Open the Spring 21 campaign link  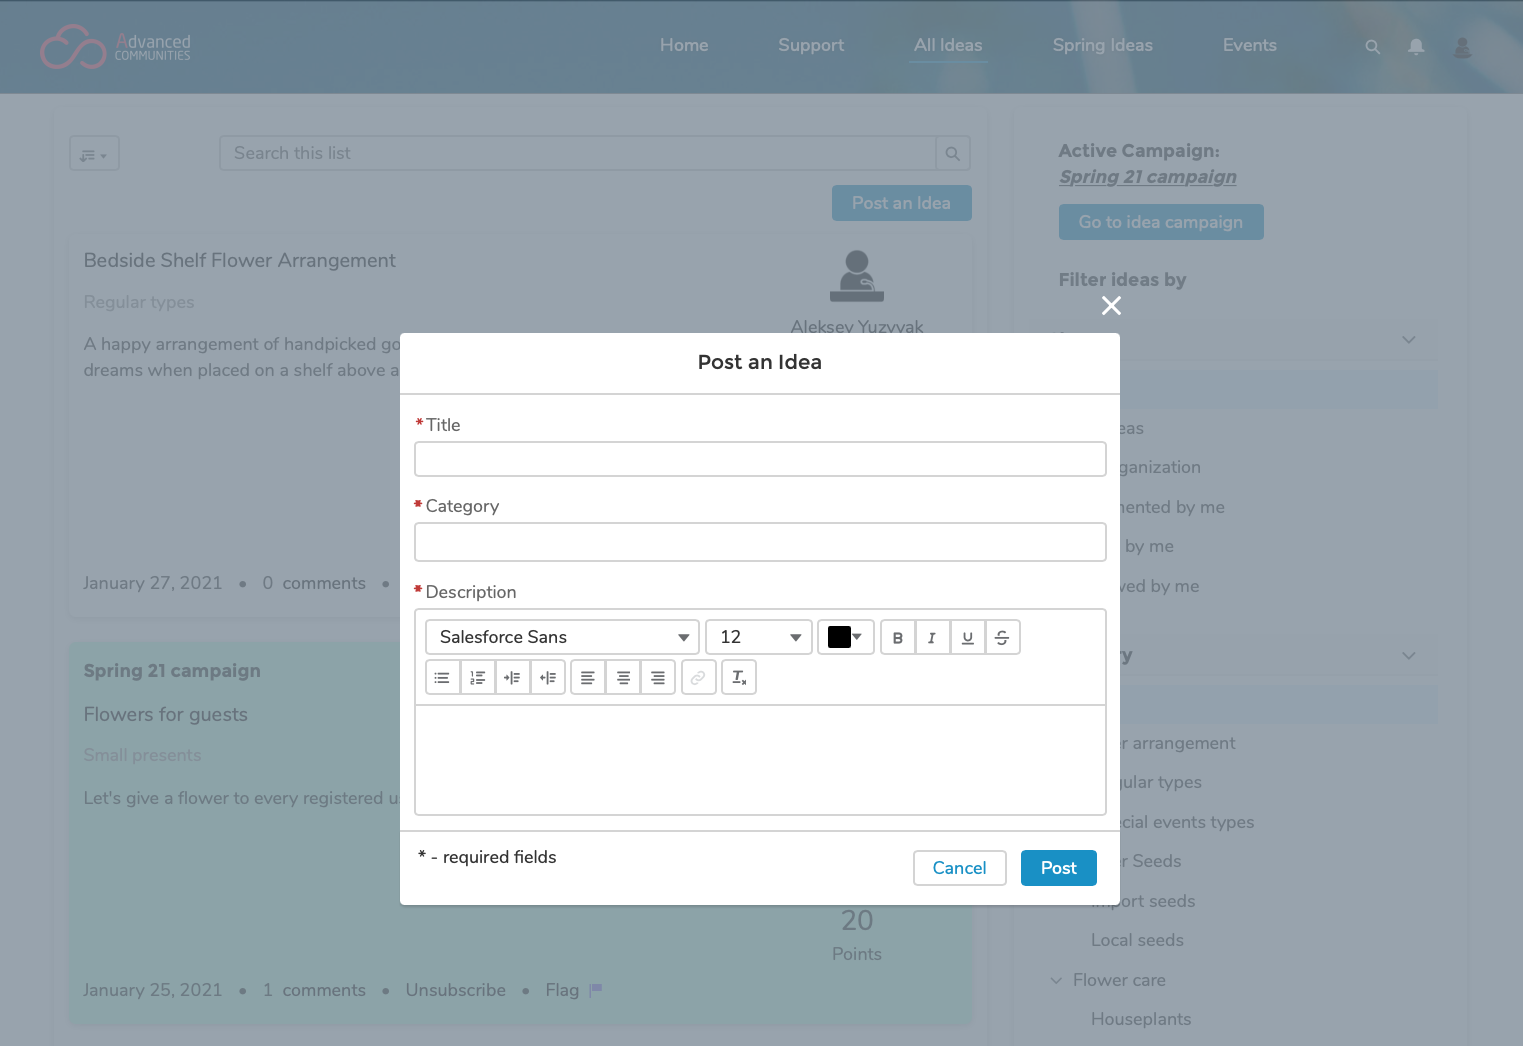coord(1148,177)
